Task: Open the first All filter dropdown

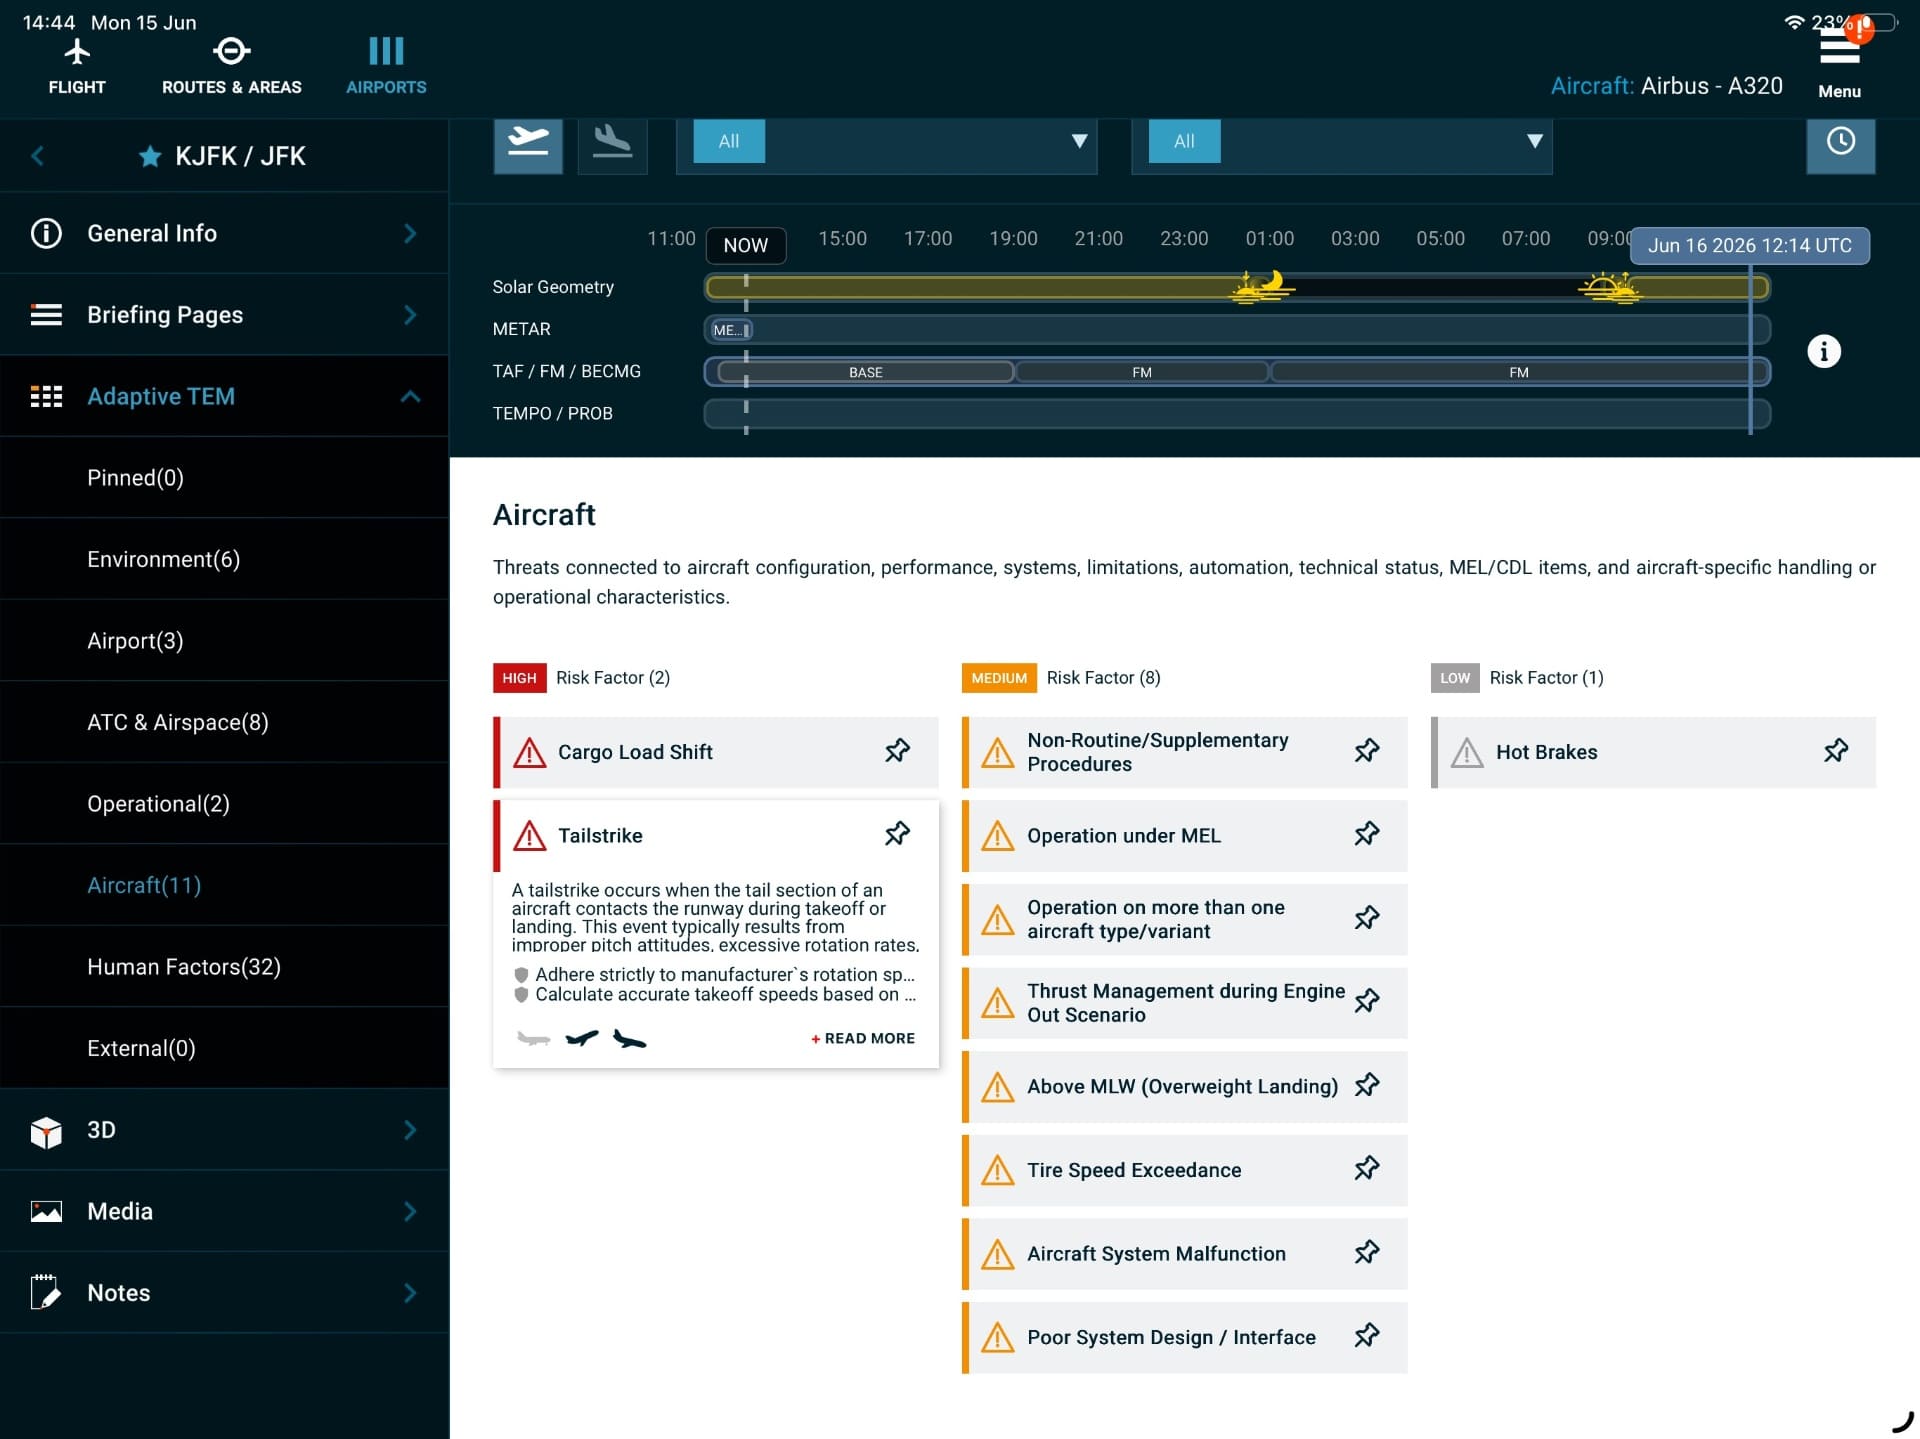Action: (886, 142)
